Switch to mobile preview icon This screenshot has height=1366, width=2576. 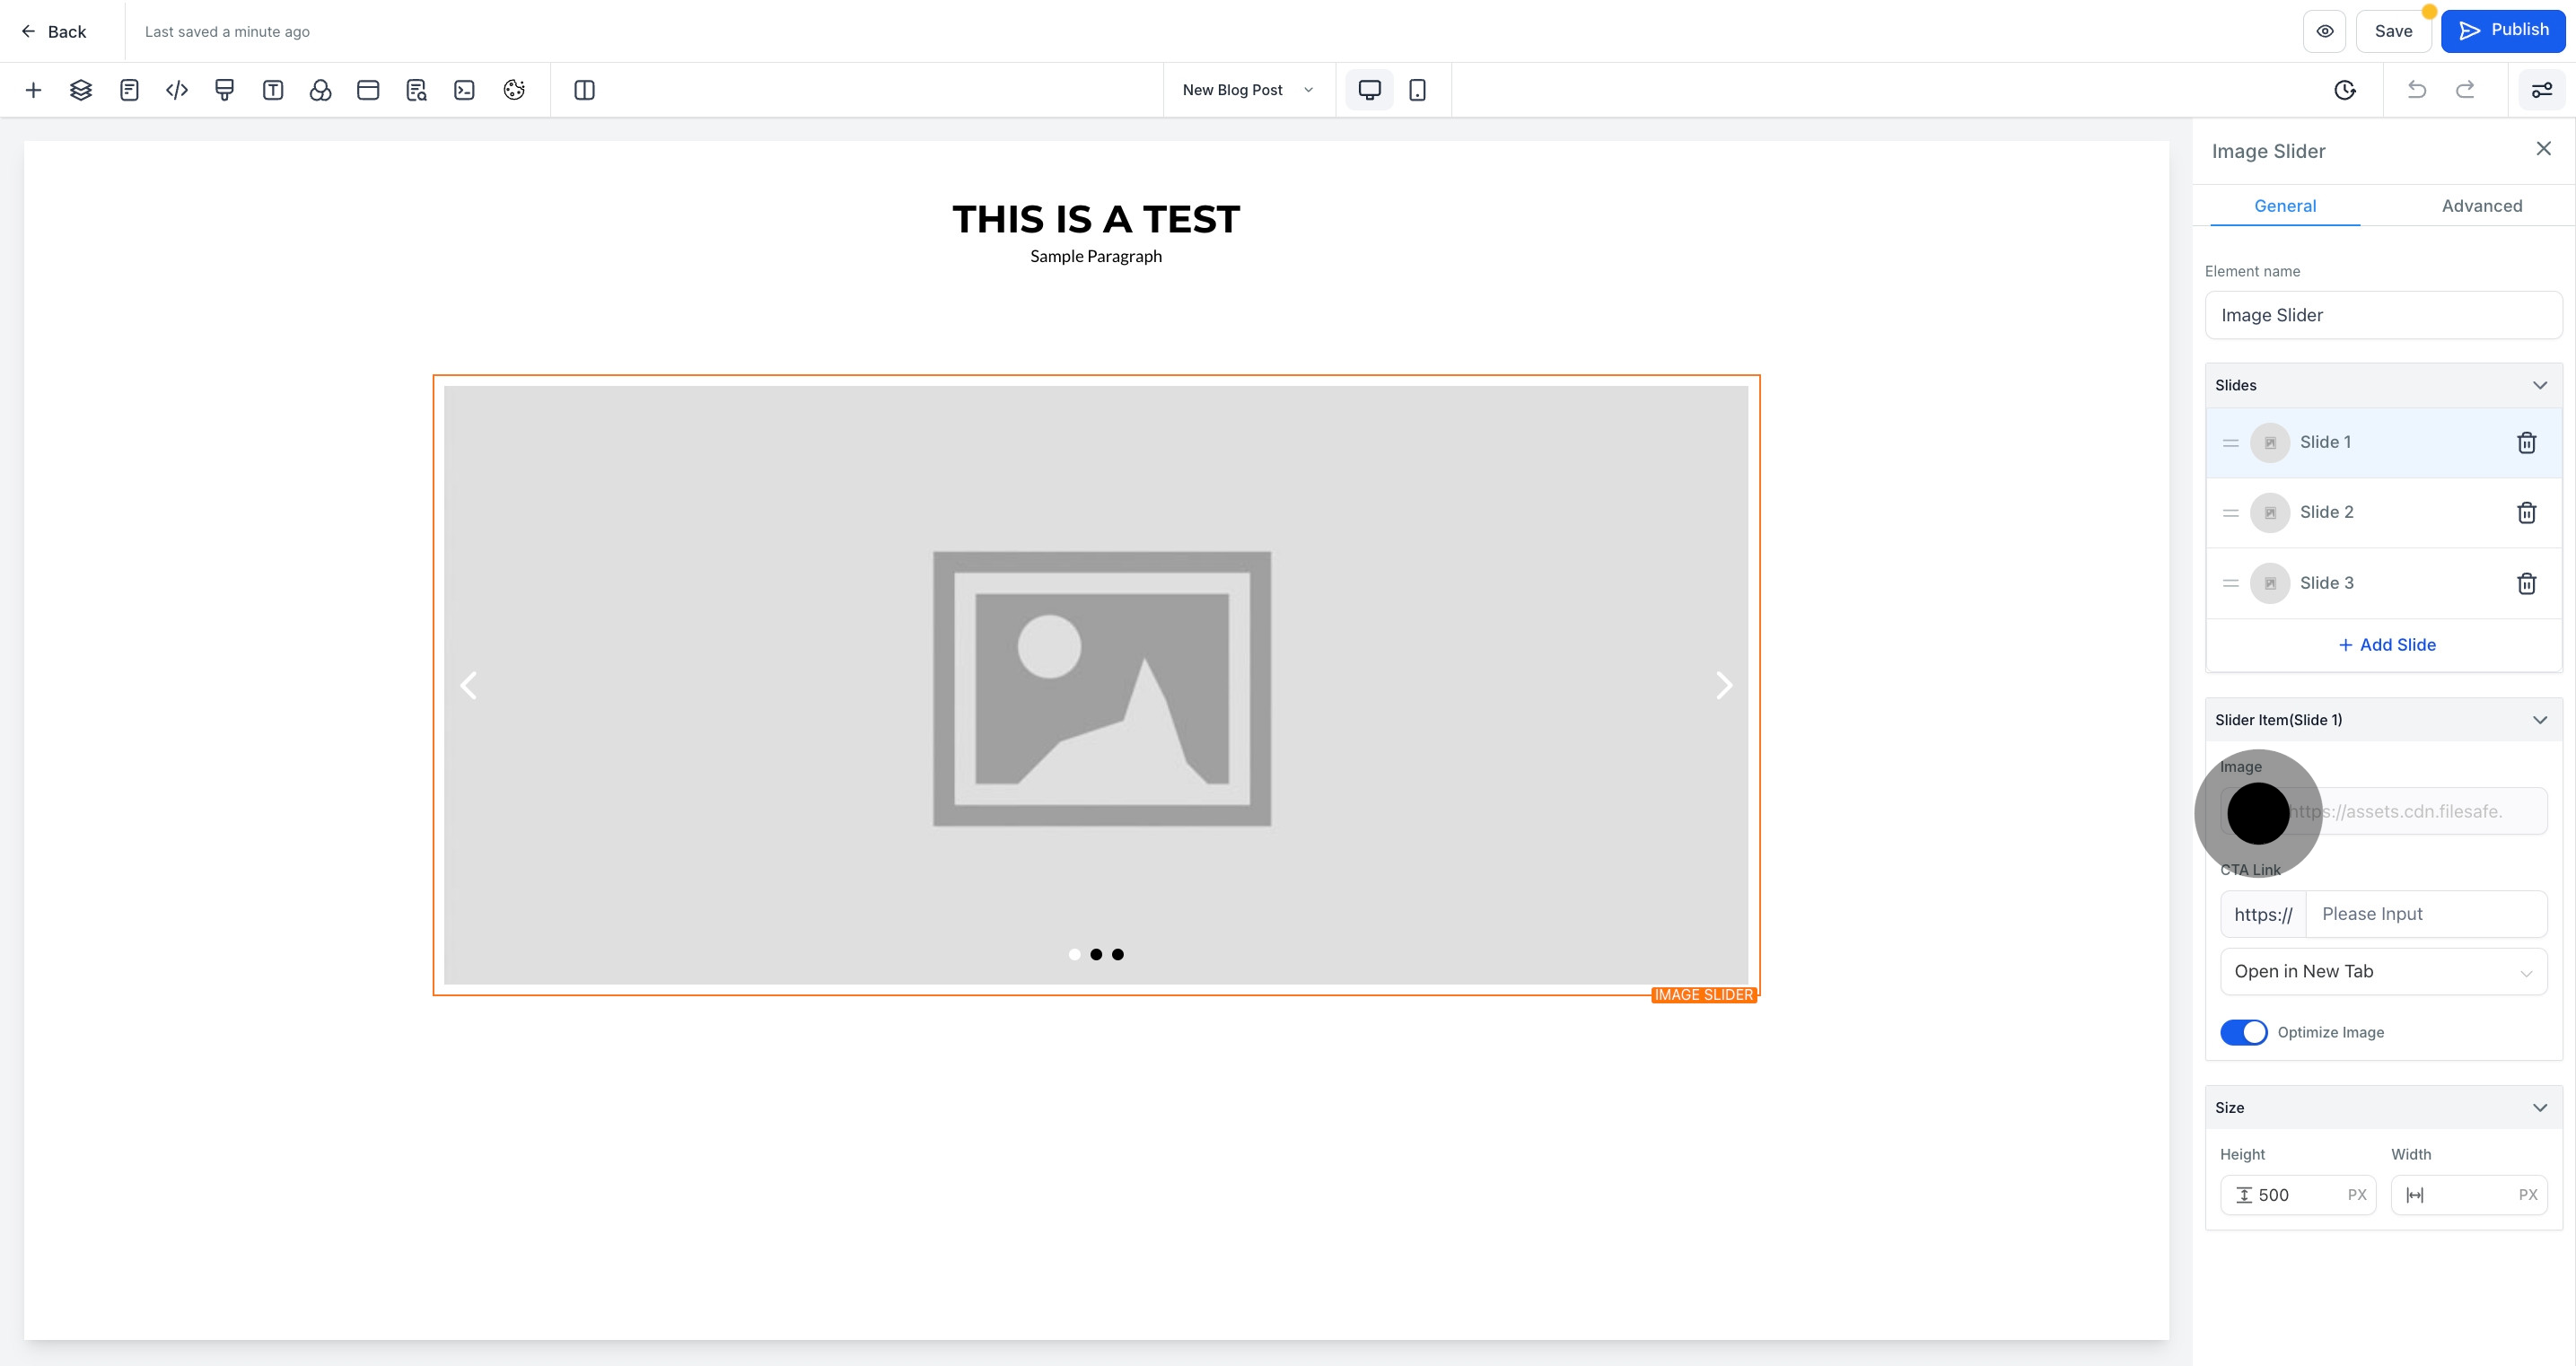pos(1418,89)
